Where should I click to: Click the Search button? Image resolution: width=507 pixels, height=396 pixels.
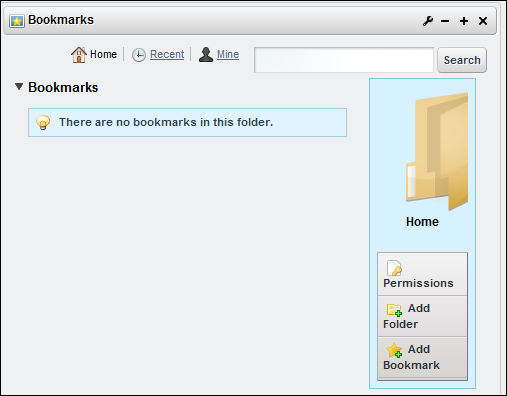click(462, 60)
